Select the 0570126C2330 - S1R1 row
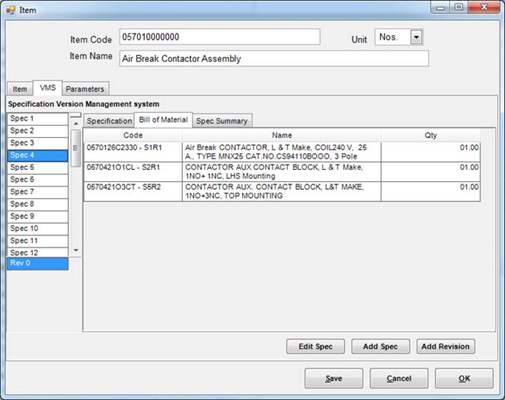This screenshot has height=400, width=505. pos(282,152)
